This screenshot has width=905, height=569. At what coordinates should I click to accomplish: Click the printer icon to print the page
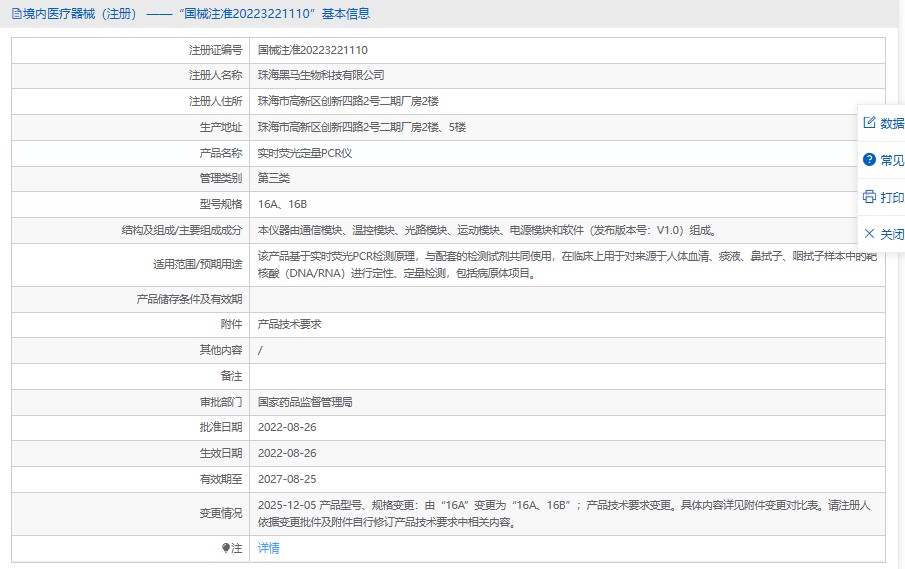pos(869,197)
